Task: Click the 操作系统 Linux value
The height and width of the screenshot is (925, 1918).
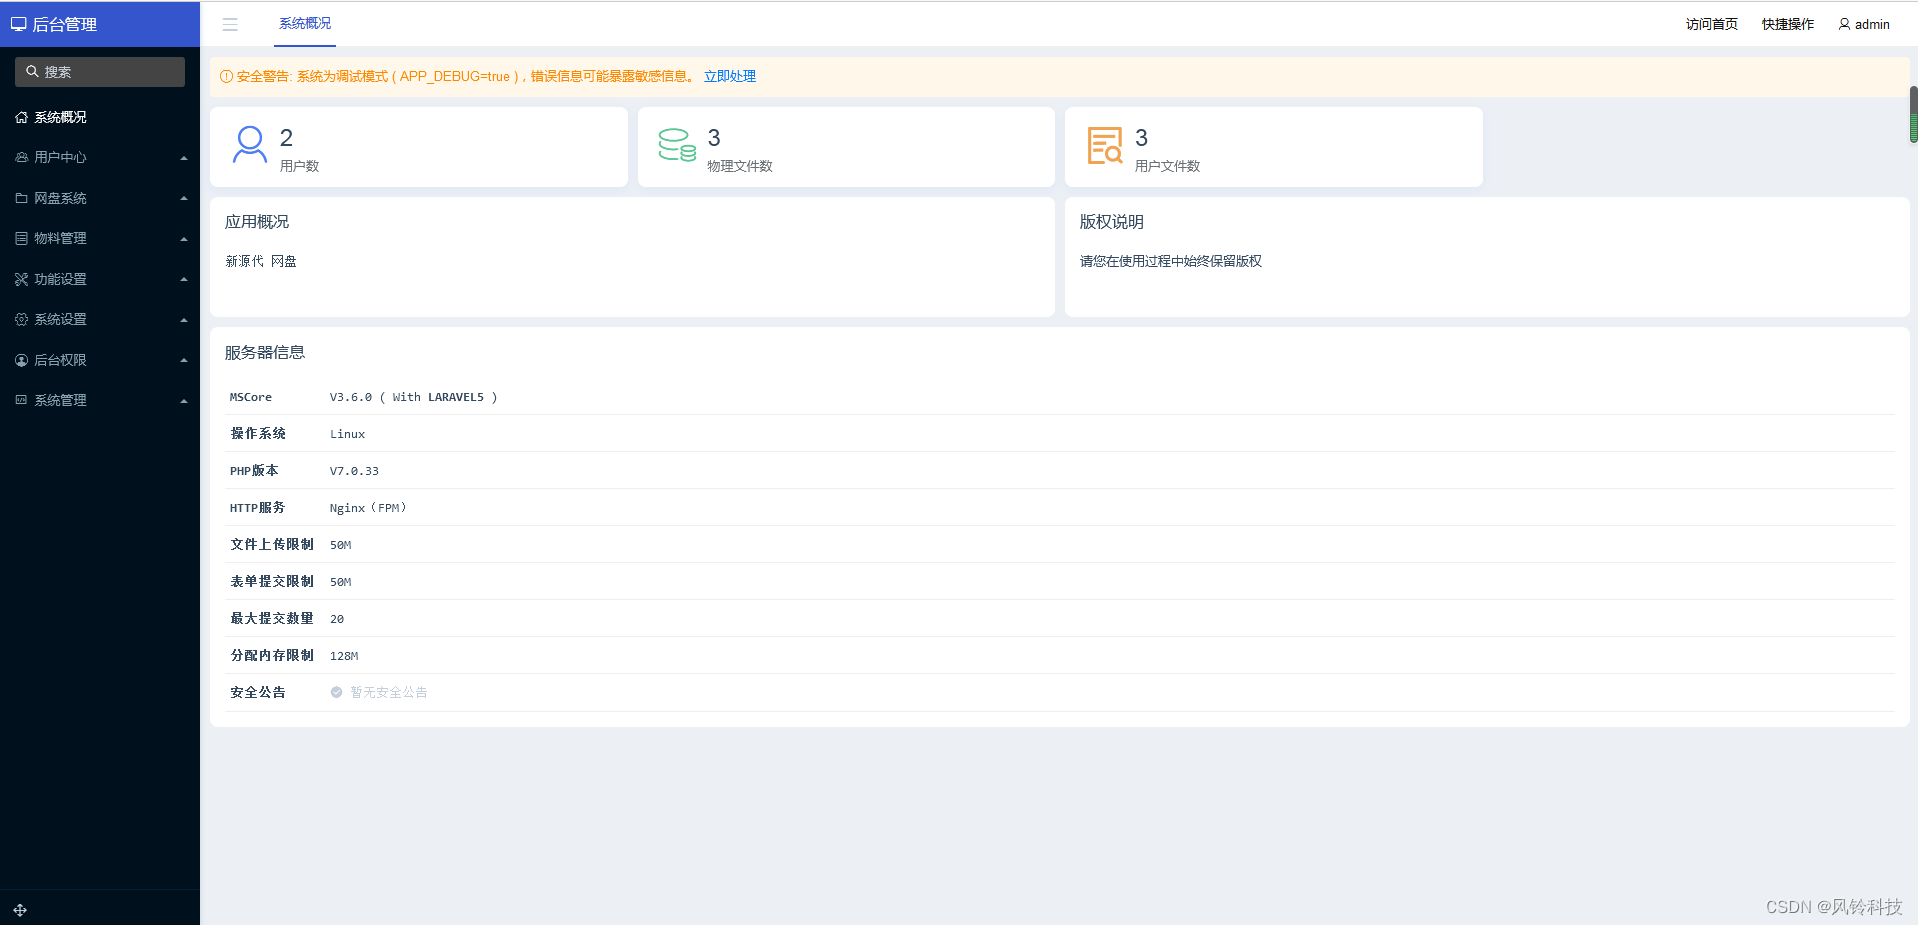Action: pyautogui.click(x=347, y=434)
